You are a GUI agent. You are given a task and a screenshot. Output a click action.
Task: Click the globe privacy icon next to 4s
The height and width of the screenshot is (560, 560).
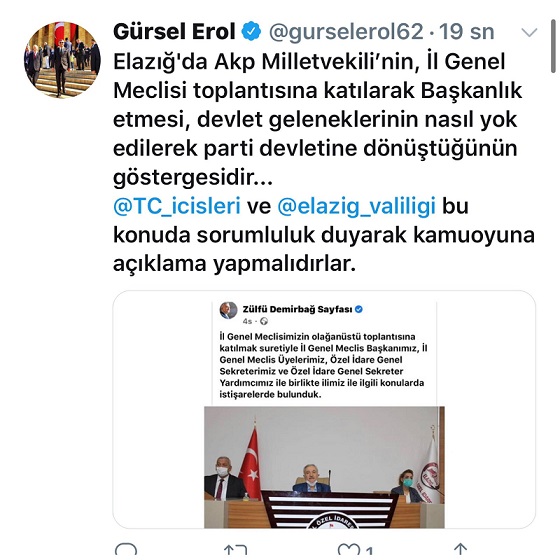coord(264,321)
